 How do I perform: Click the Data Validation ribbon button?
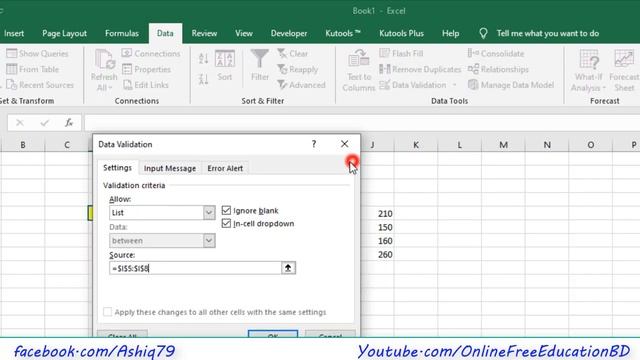[x=413, y=85]
